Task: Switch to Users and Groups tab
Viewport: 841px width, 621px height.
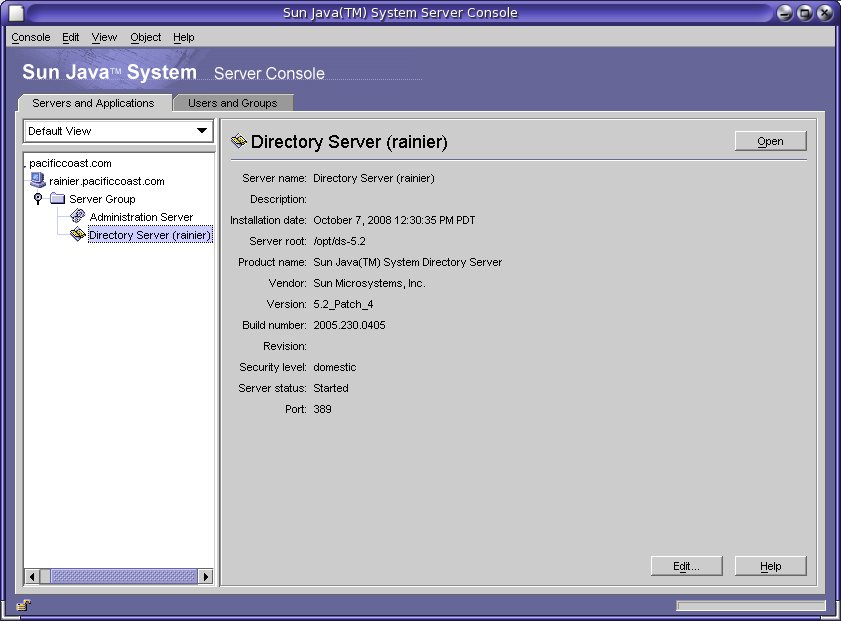Action: pos(233,103)
